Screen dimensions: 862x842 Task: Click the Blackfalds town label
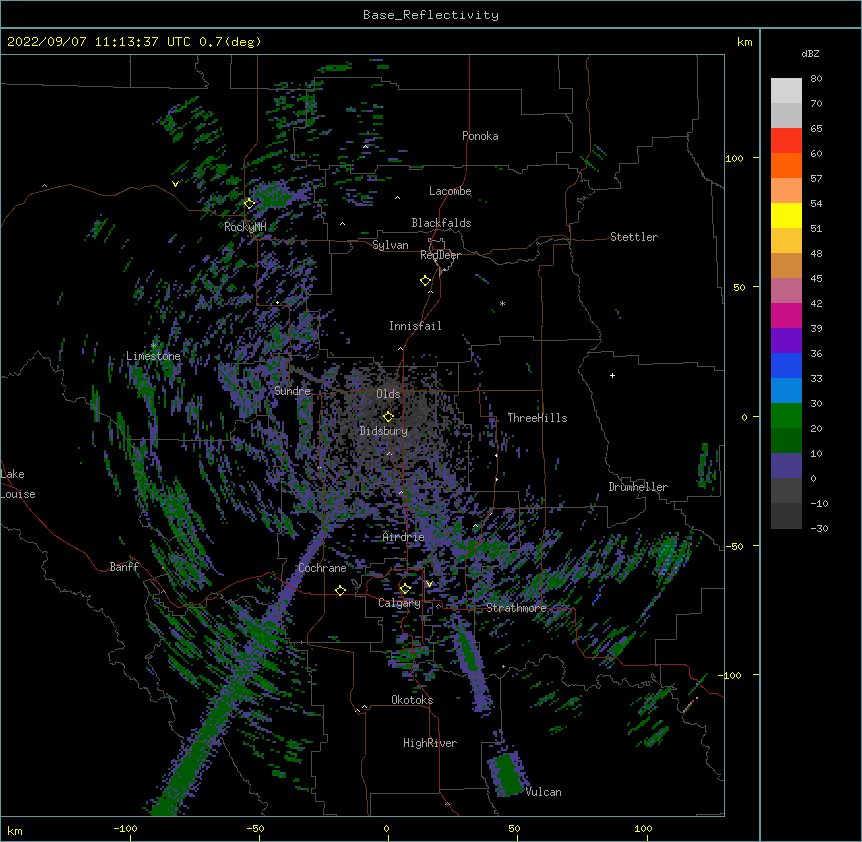click(441, 223)
